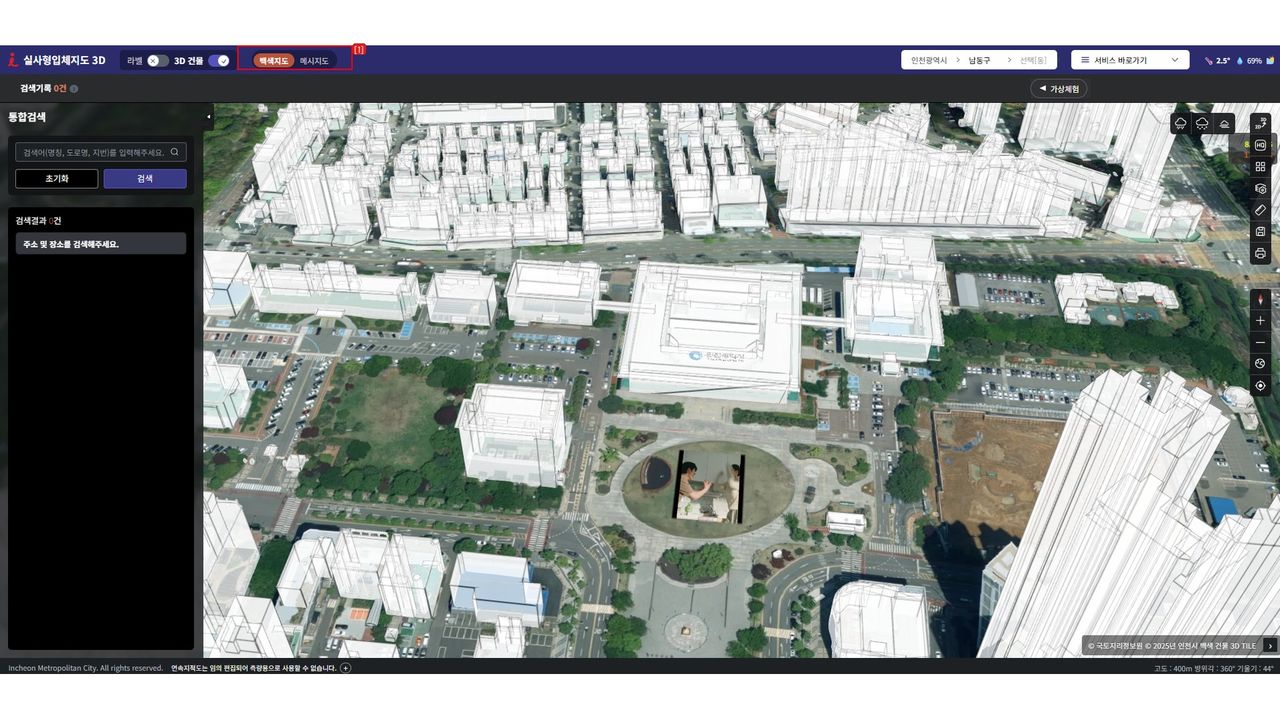The image size is (1280, 720).
Task: Open the ruler measurement tool
Action: click(1260, 210)
